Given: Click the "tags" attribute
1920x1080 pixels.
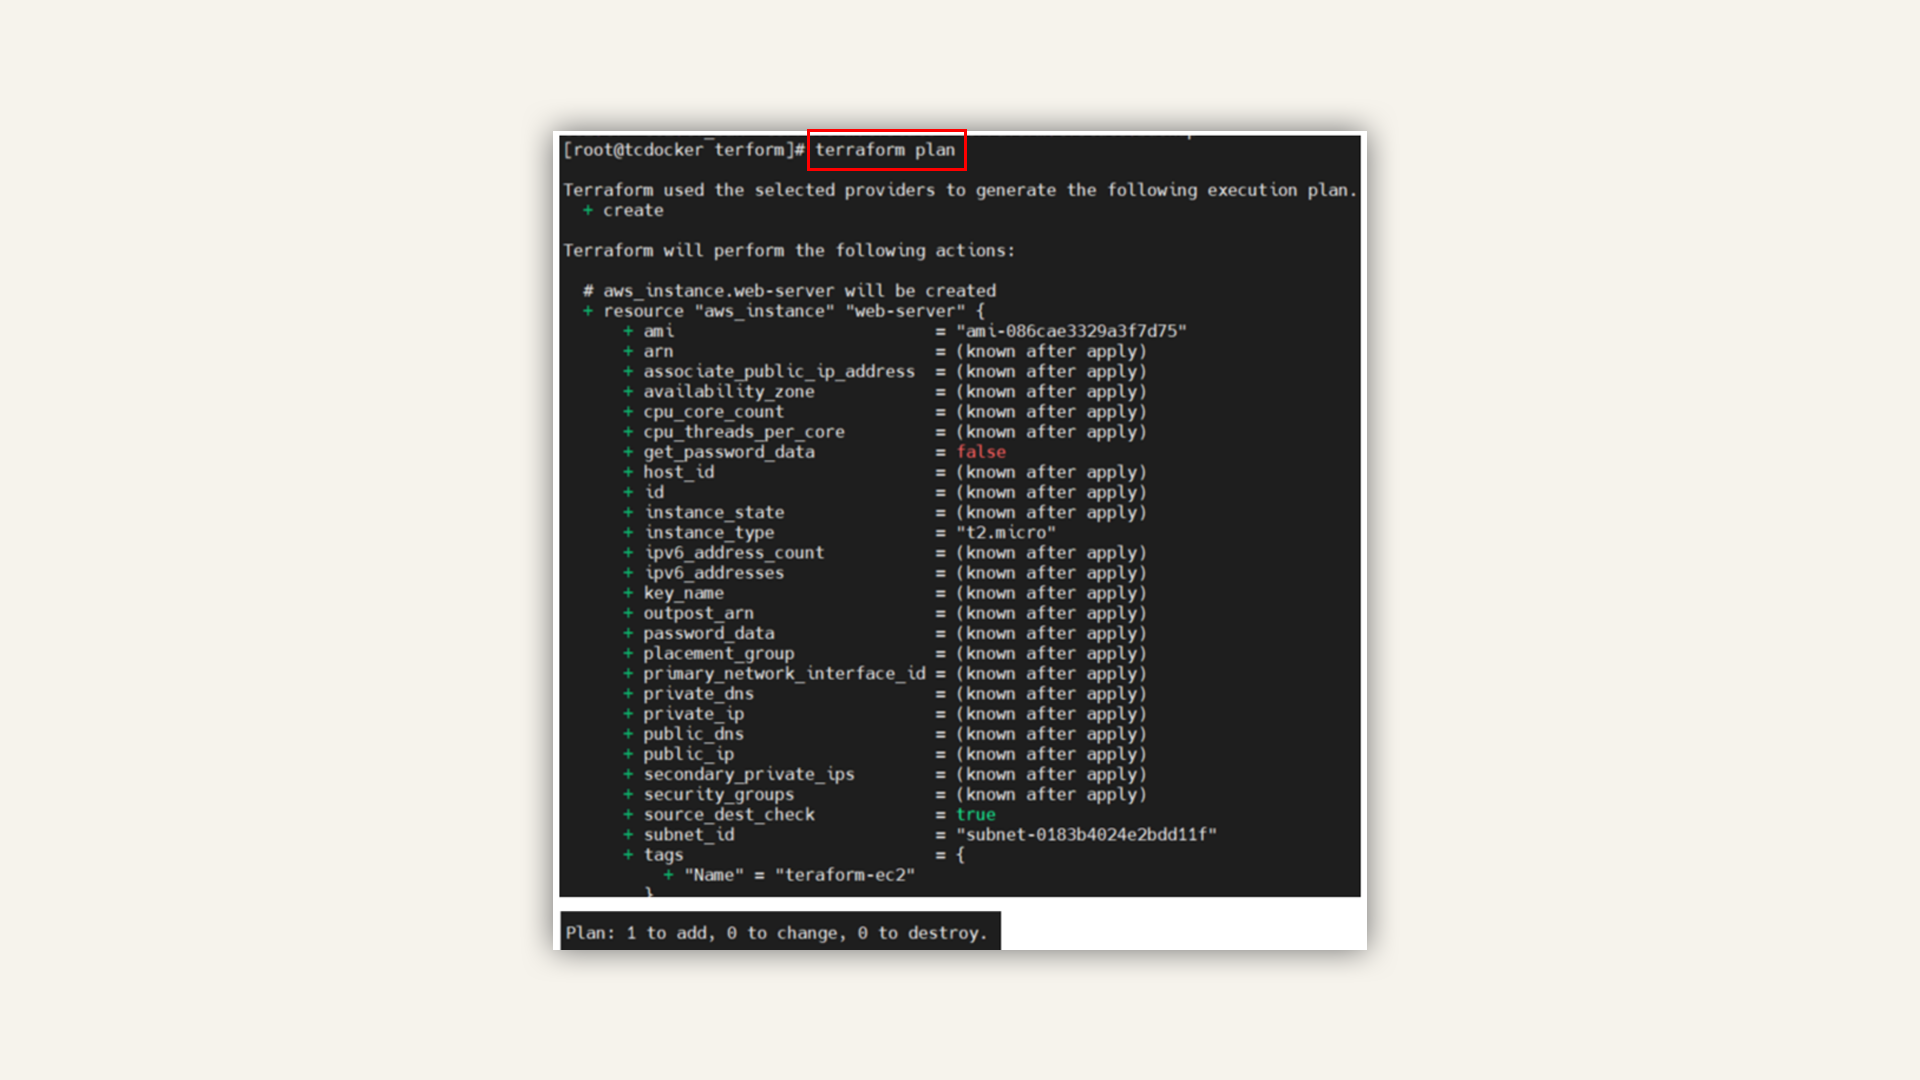Looking at the screenshot, I should click(x=663, y=855).
